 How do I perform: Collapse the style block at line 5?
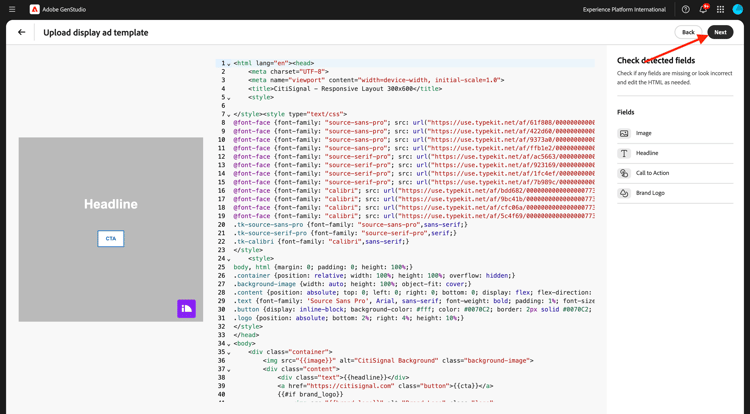pos(229,98)
